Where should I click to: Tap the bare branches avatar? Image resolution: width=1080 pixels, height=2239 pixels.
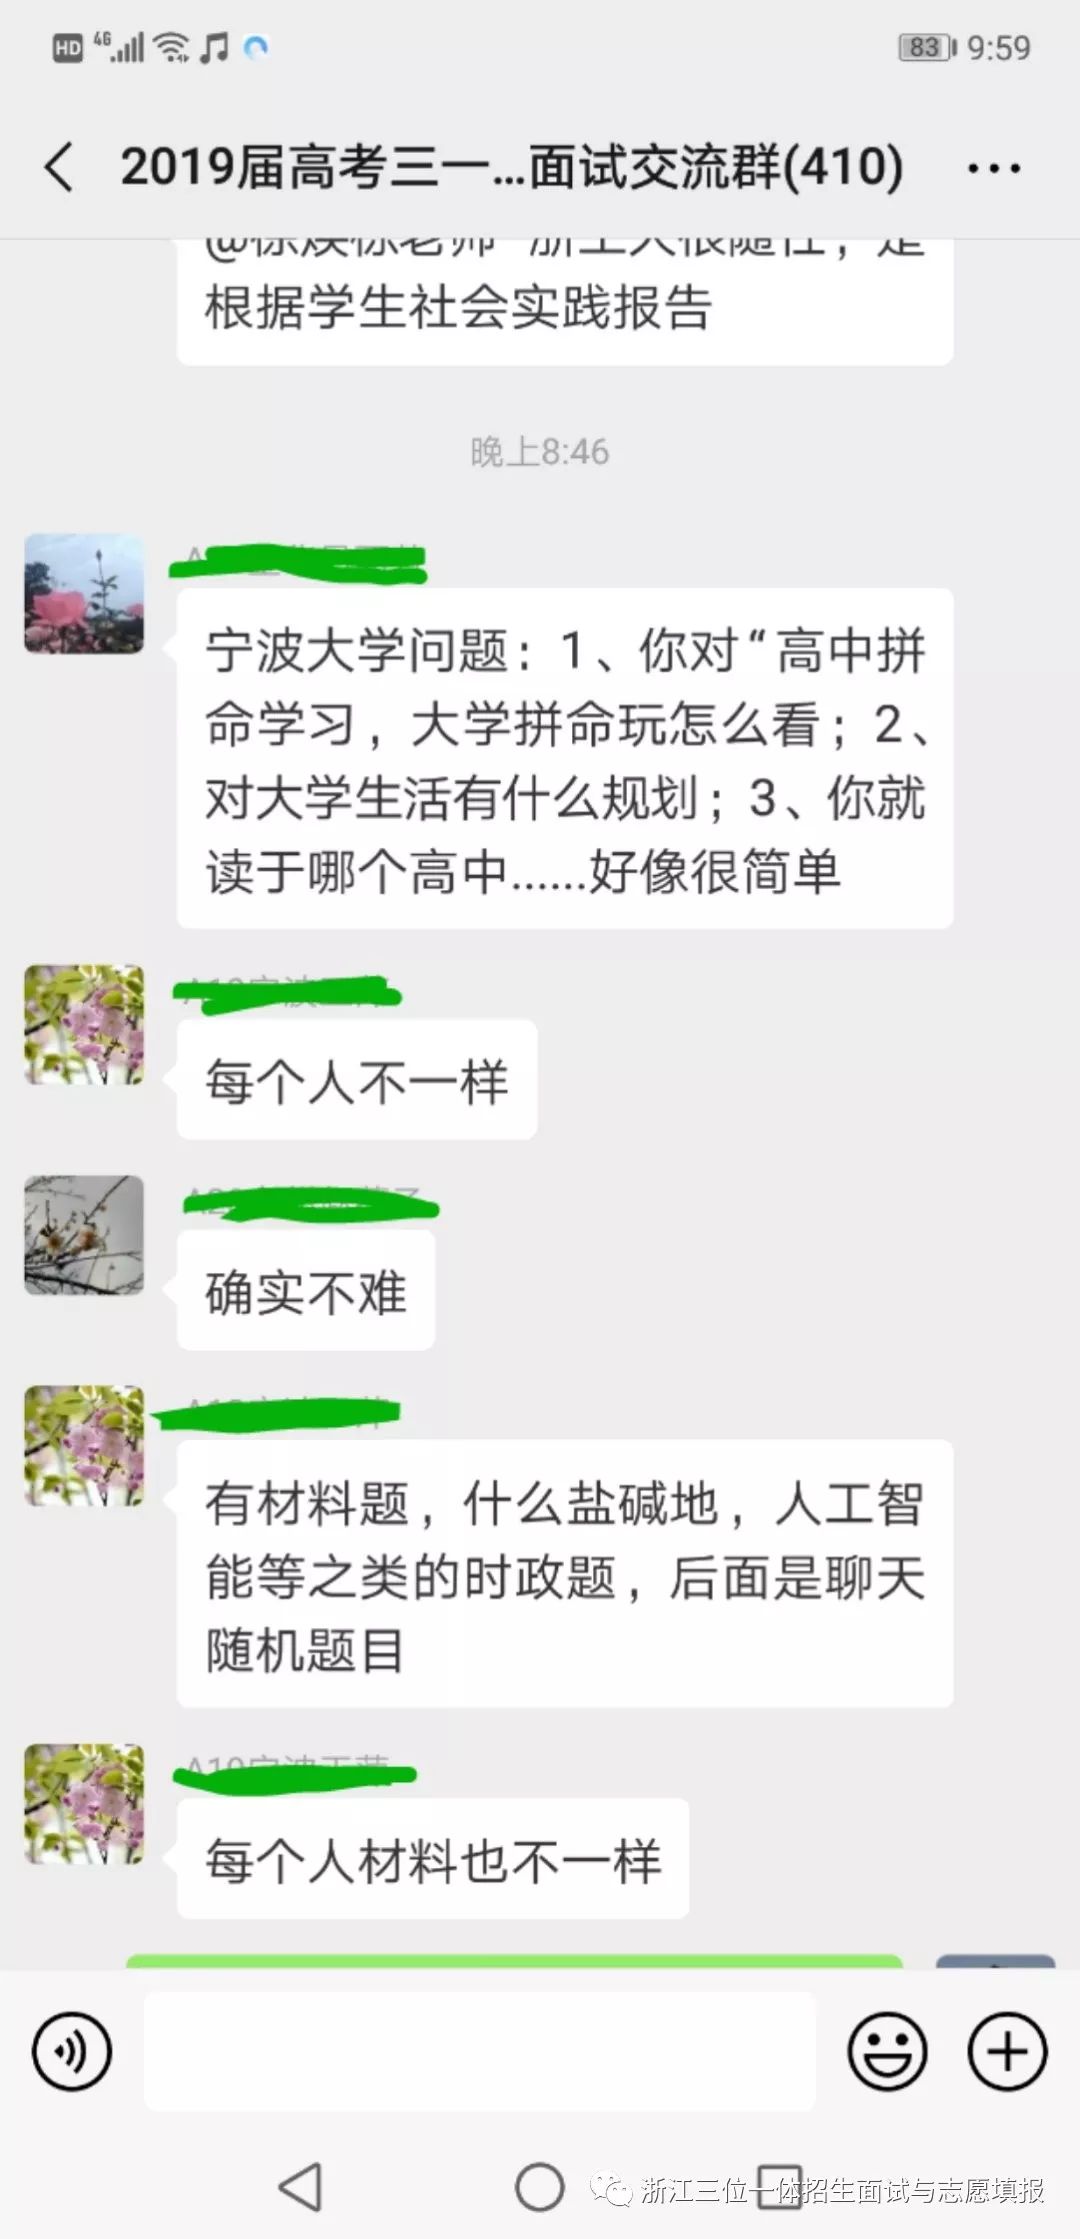84,1235
